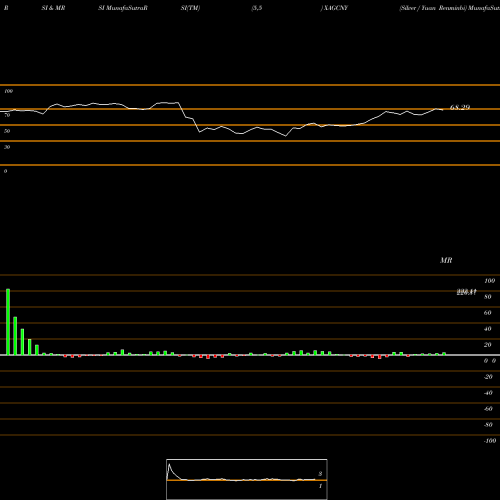The image size is (500, 500).
Task: Click the MR axis label 40
Action: [x=488, y=329]
